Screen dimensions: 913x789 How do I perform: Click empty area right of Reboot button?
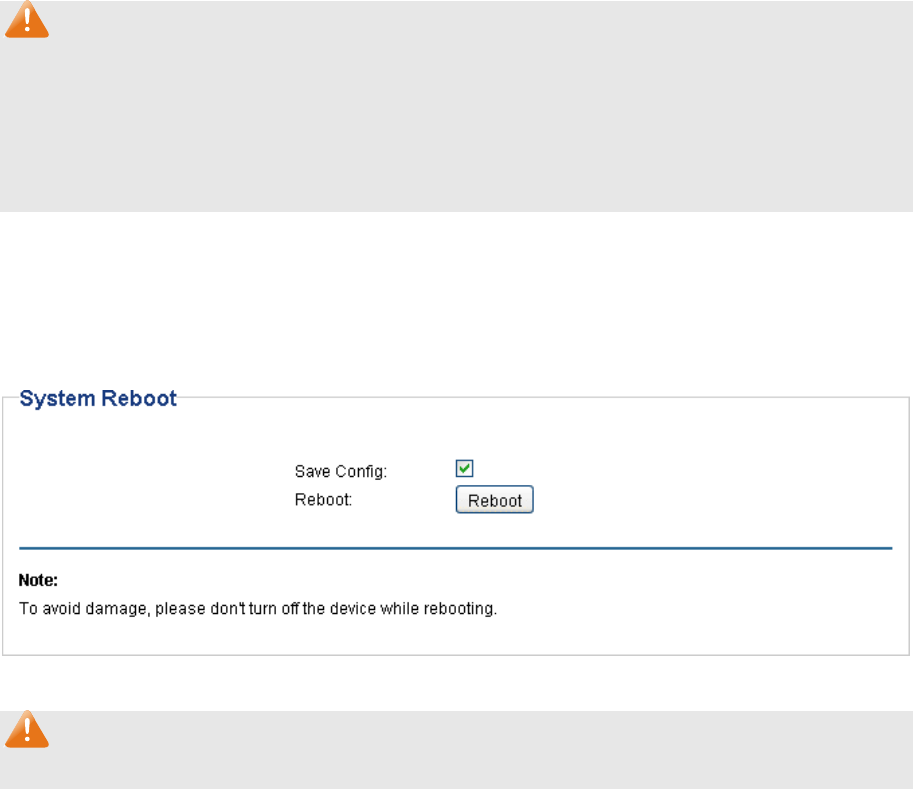(x=700, y=500)
